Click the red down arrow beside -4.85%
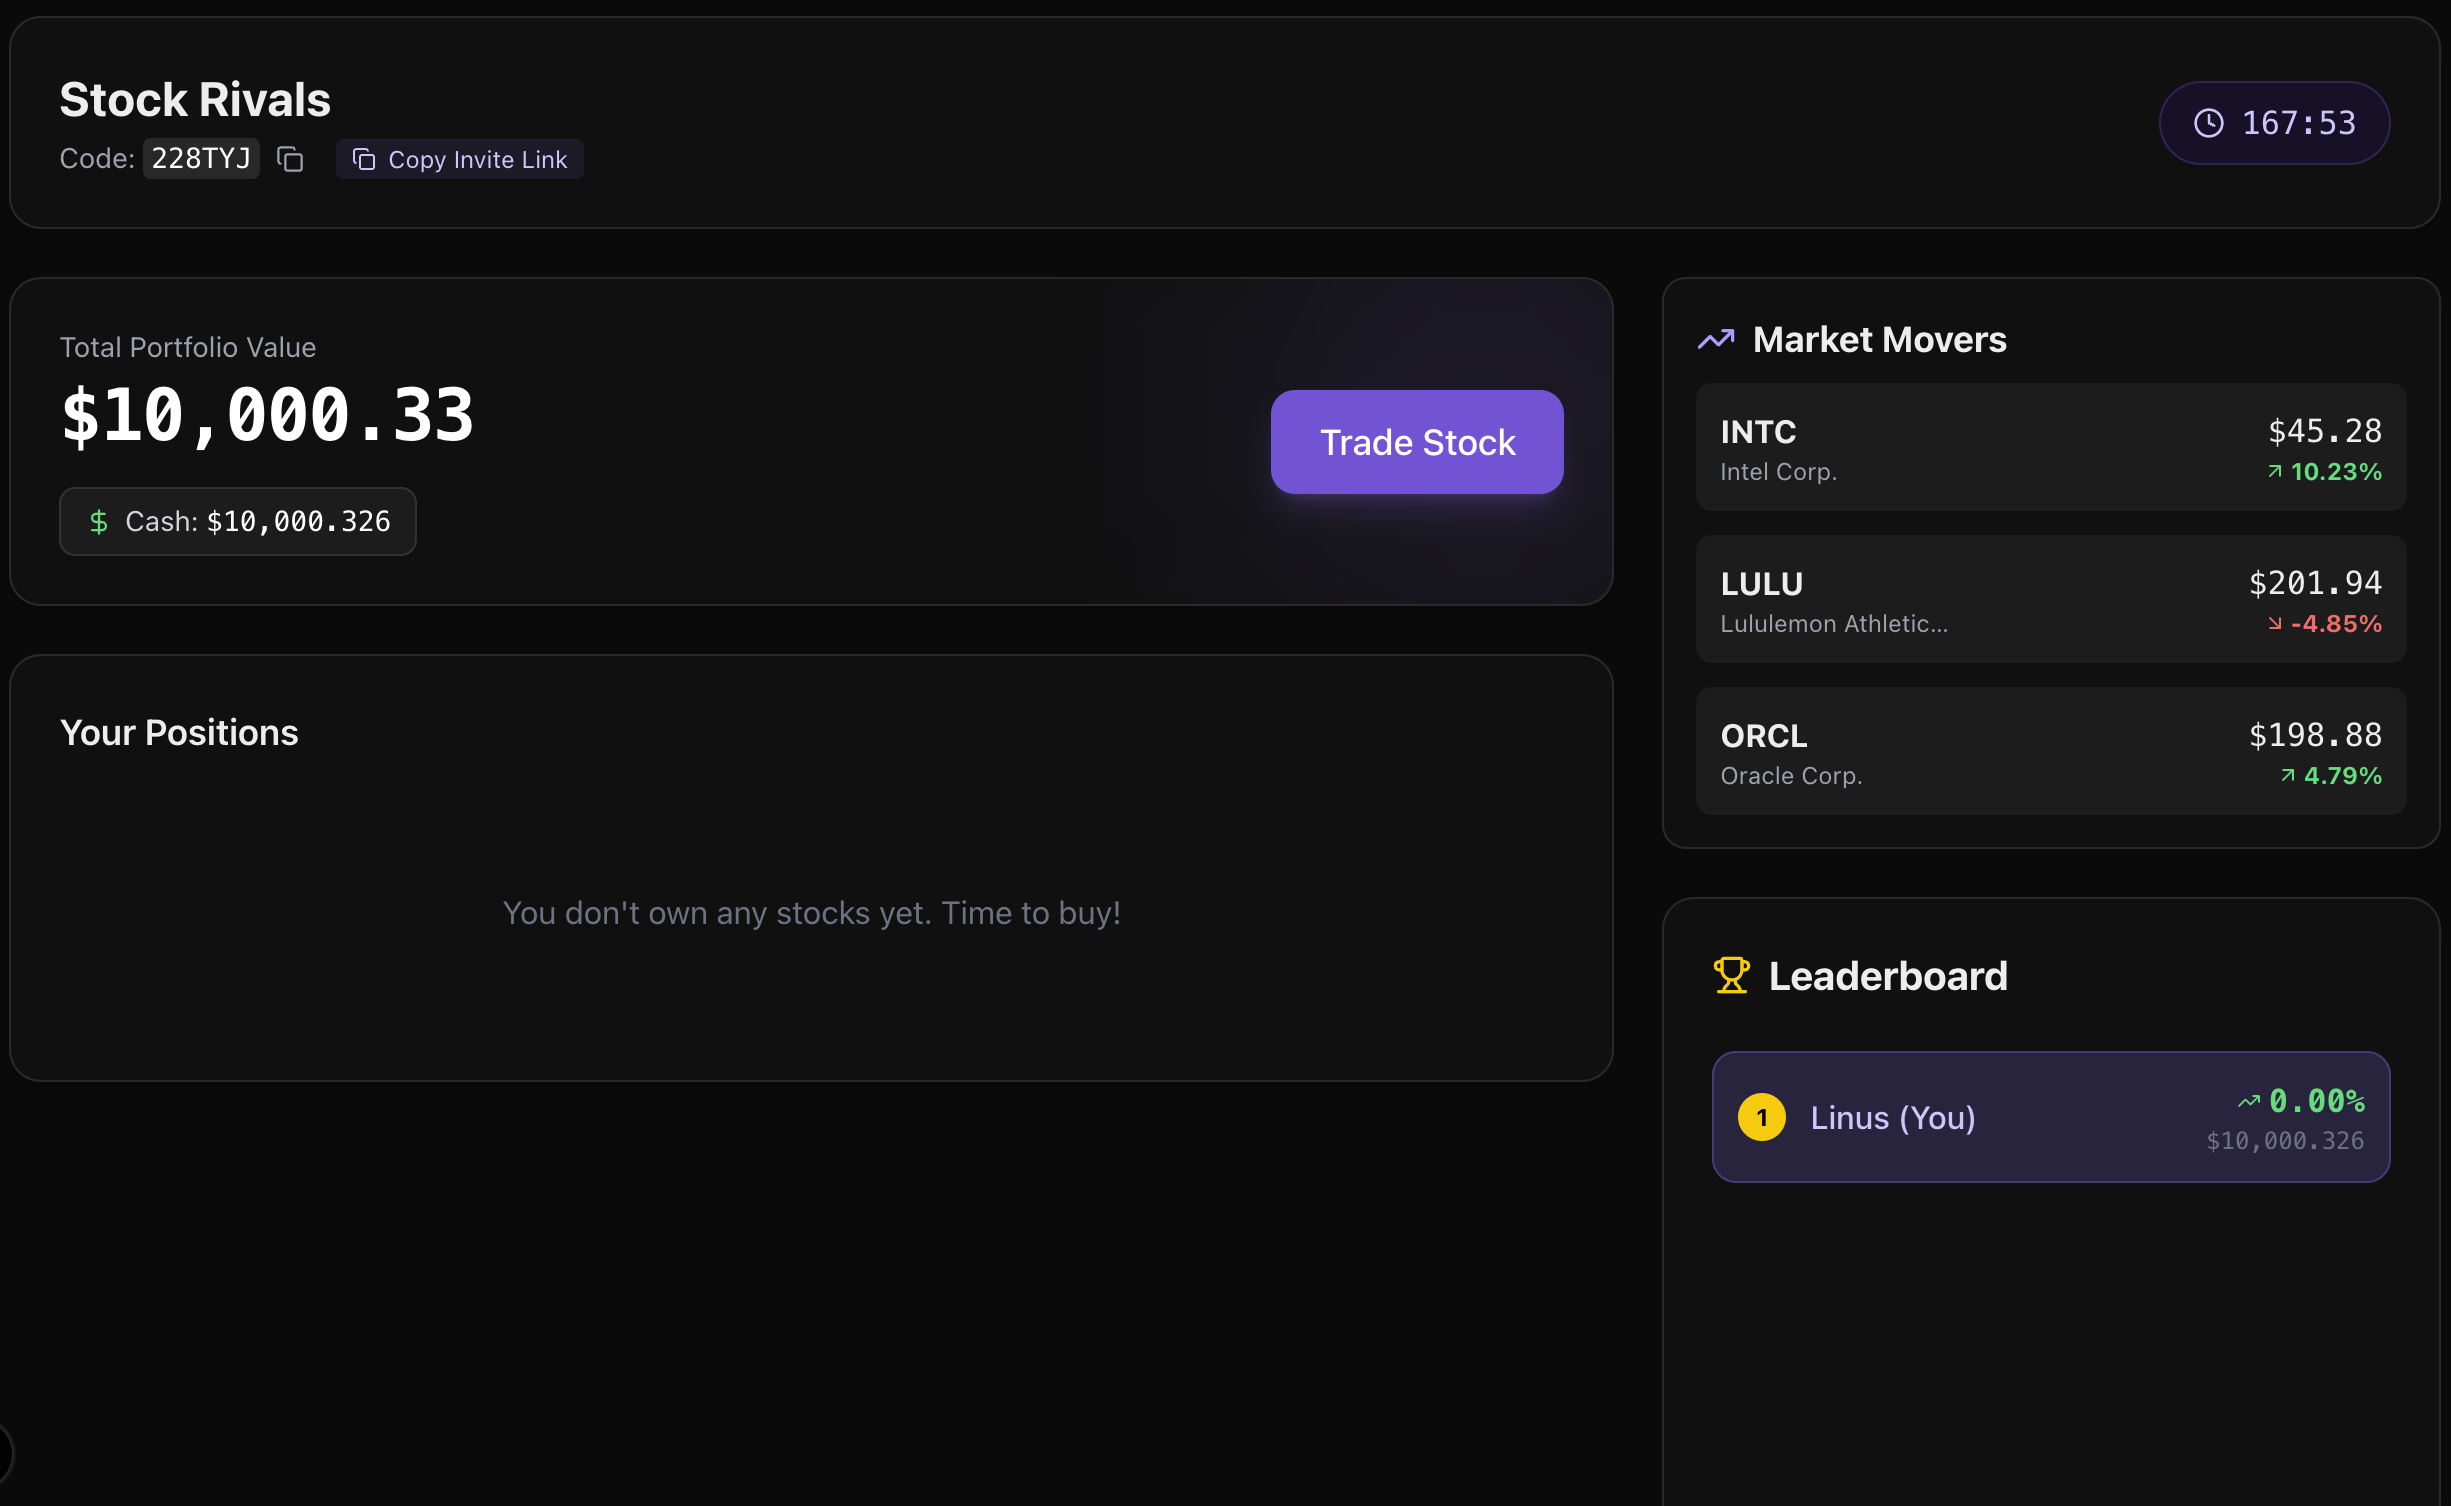Image resolution: width=2451 pixels, height=1506 pixels. tap(2275, 624)
